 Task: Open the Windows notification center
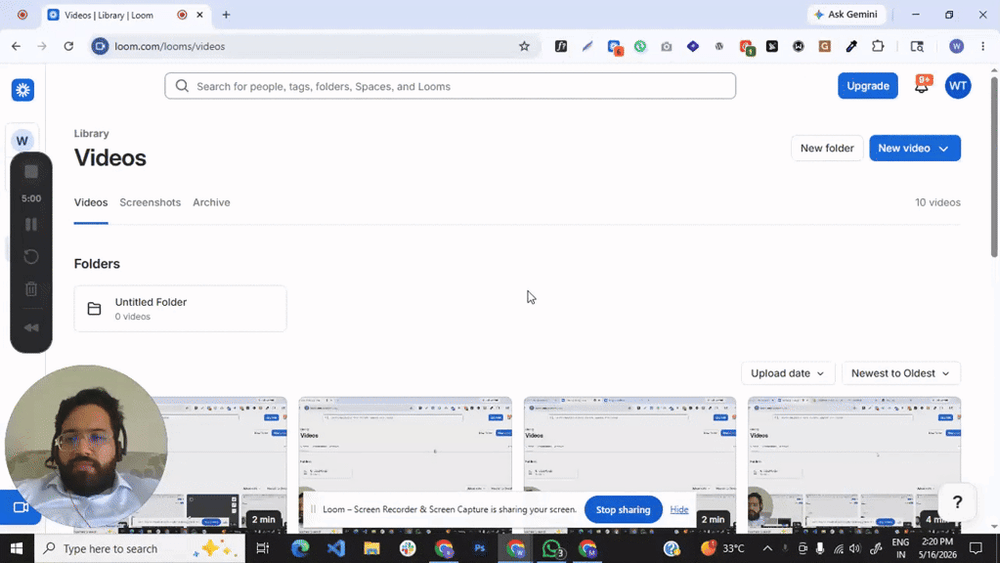pos(975,548)
